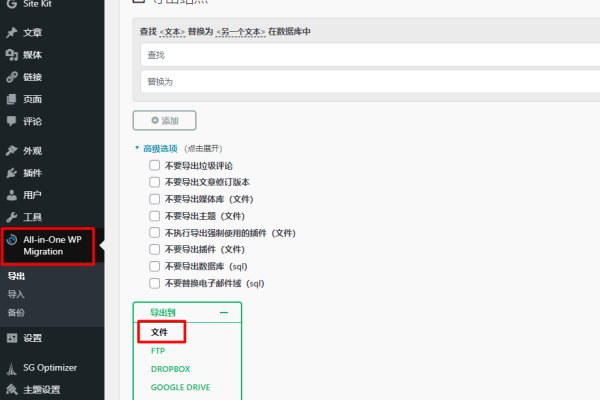Click the user icon beside 用户
Screen dimensions: 600x400
tap(12, 195)
